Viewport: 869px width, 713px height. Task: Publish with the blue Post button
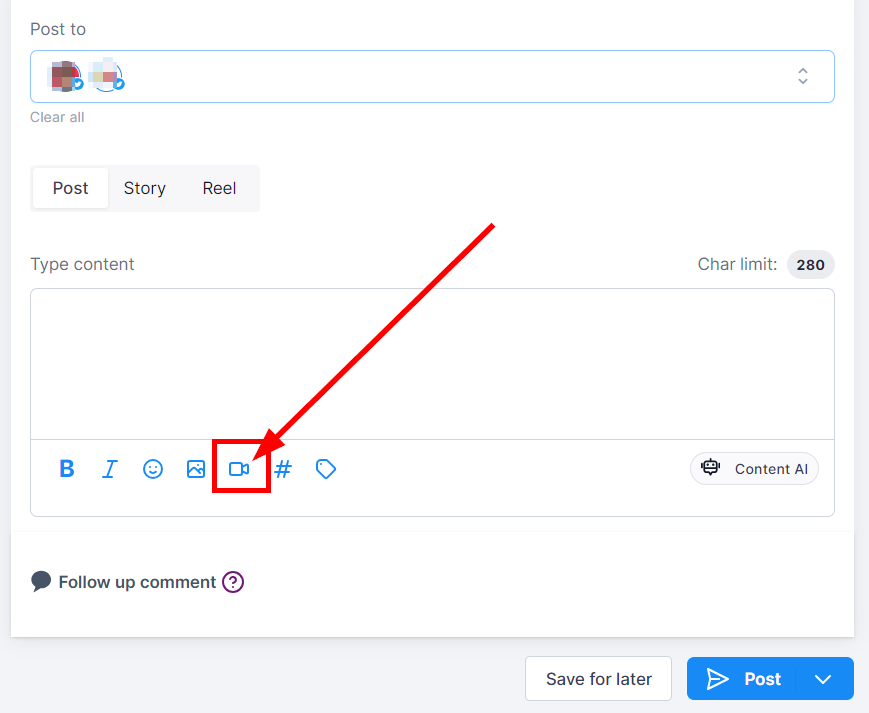(x=742, y=679)
